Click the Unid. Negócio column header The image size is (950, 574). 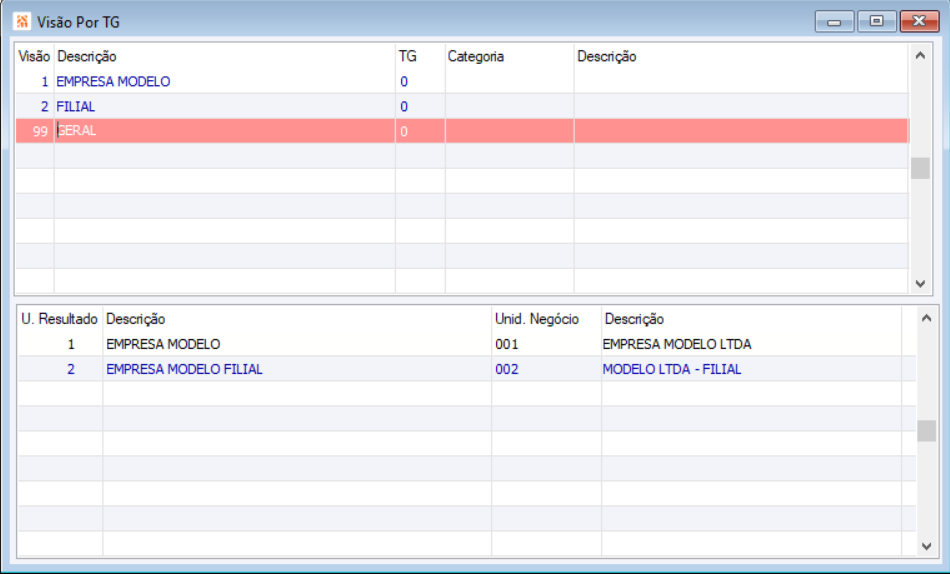pos(537,319)
